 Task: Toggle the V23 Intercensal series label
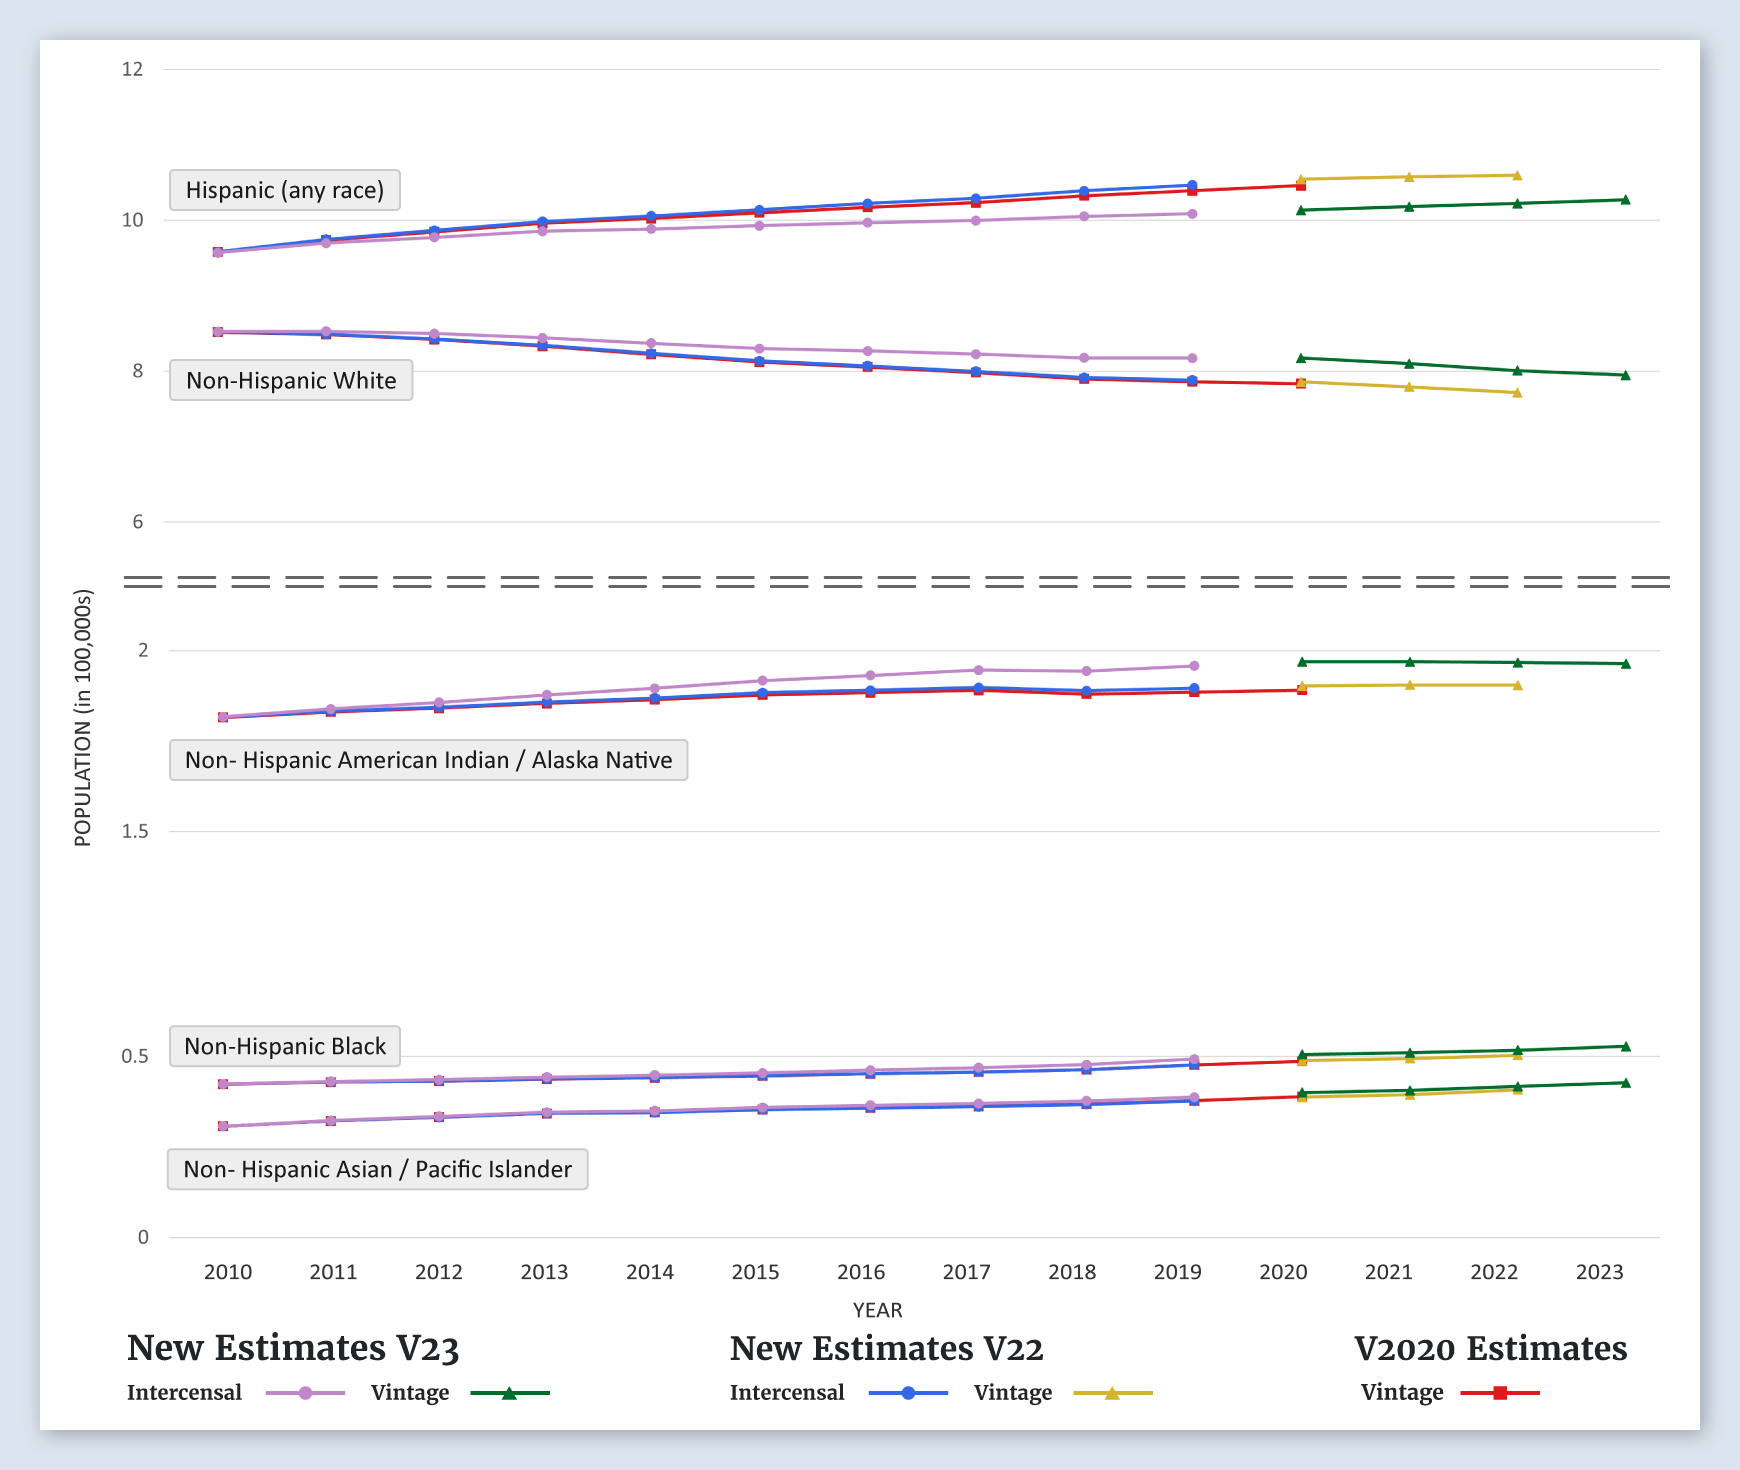[x=185, y=1393]
